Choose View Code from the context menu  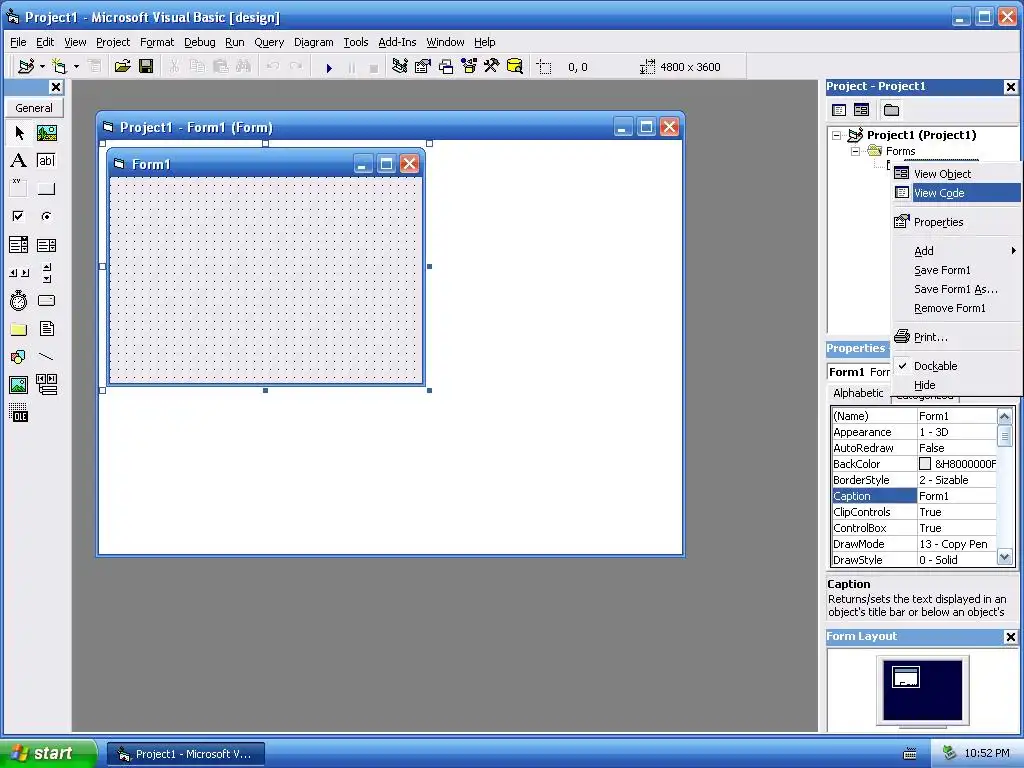click(957, 193)
